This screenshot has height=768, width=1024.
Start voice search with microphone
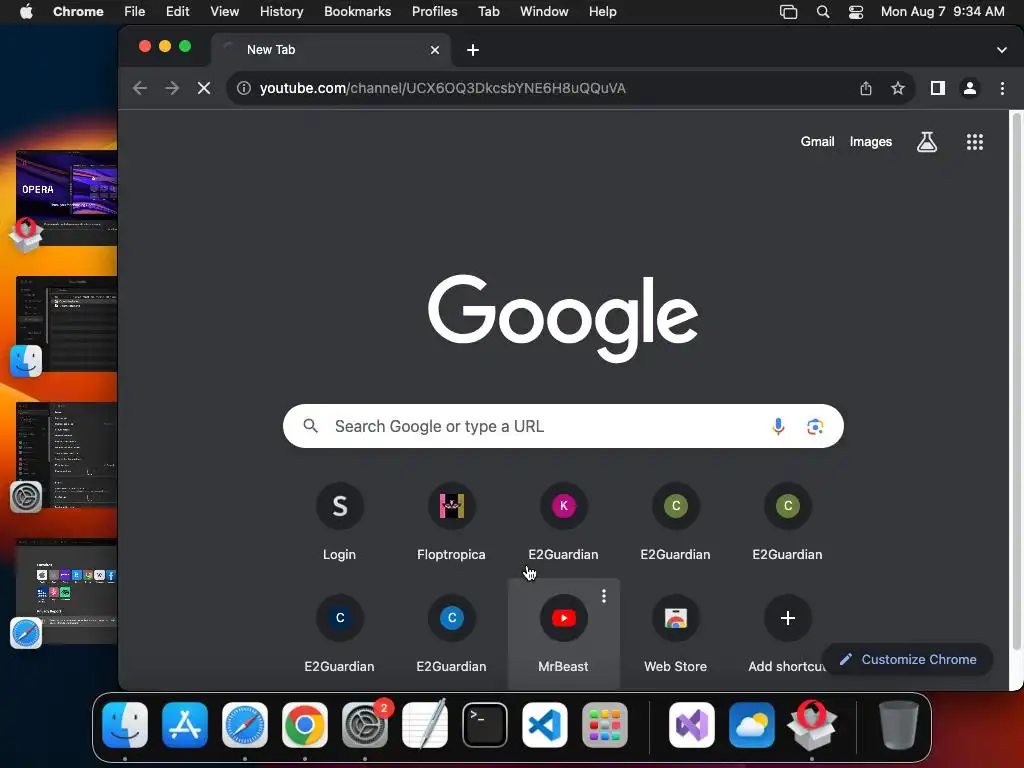tap(778, 426)
